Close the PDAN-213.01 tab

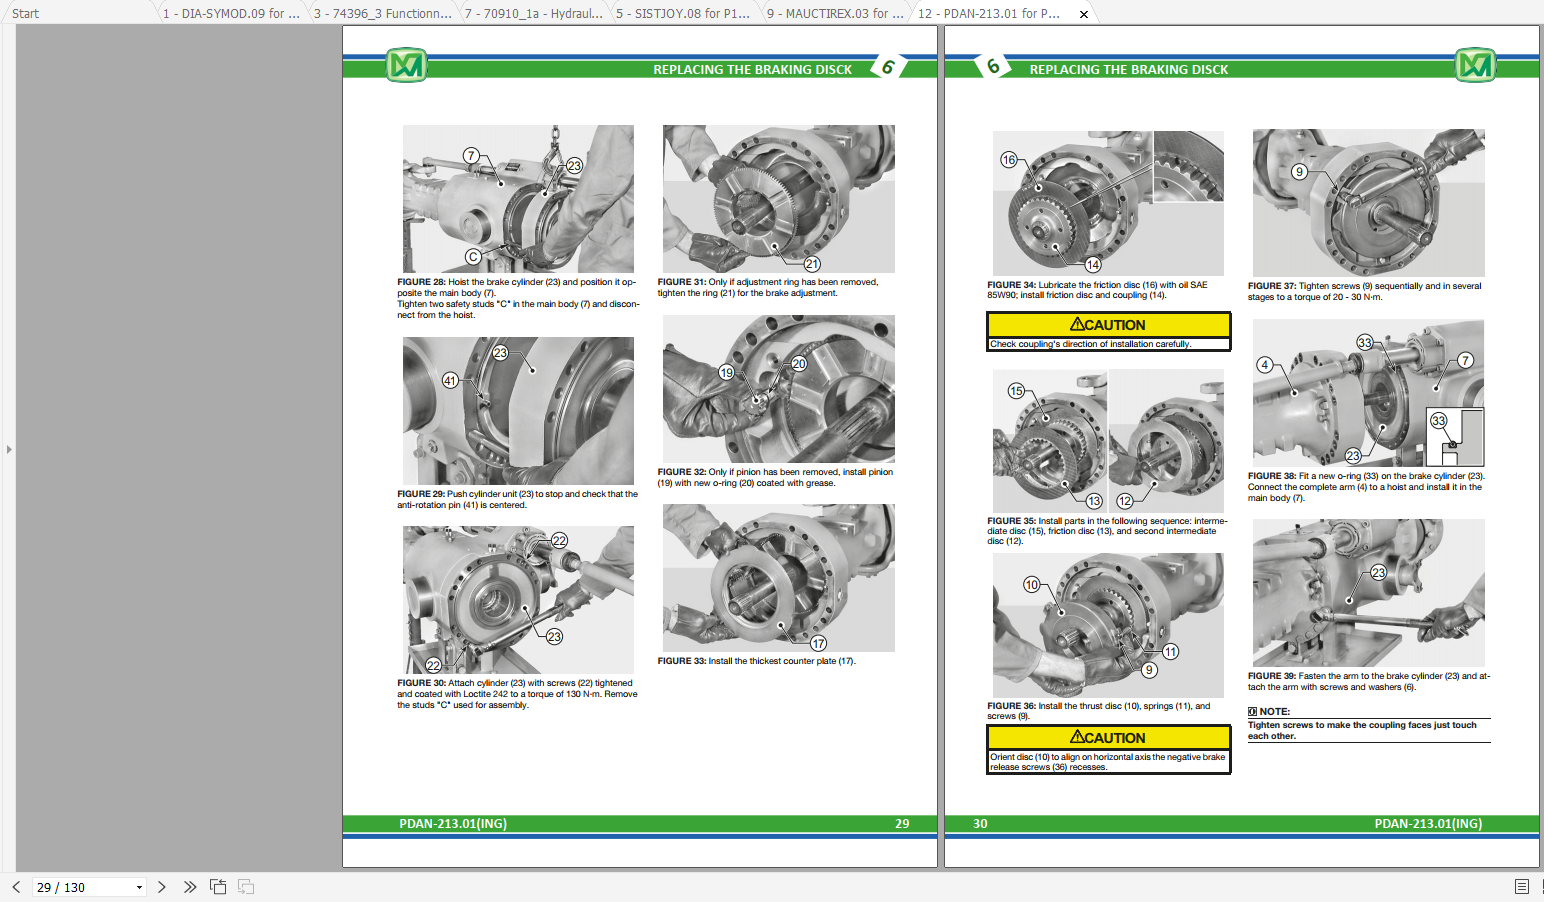[x=1084, y=14]
